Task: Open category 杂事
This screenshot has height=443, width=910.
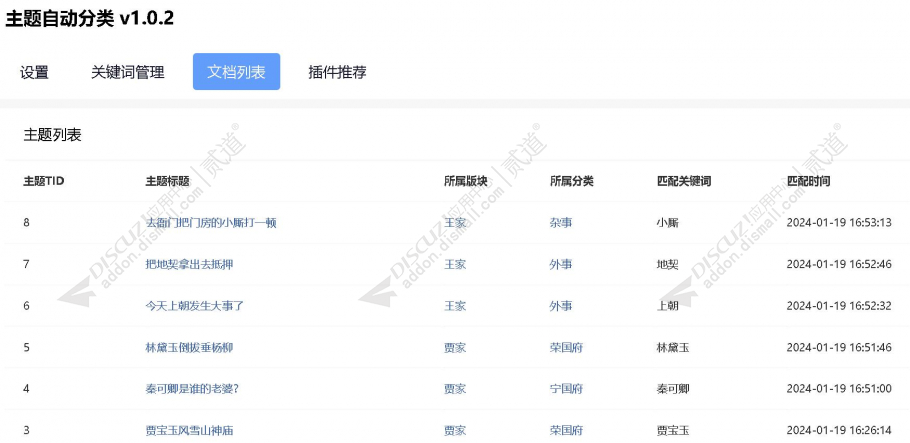Action: pyautogui.click(x=561, y=222)
